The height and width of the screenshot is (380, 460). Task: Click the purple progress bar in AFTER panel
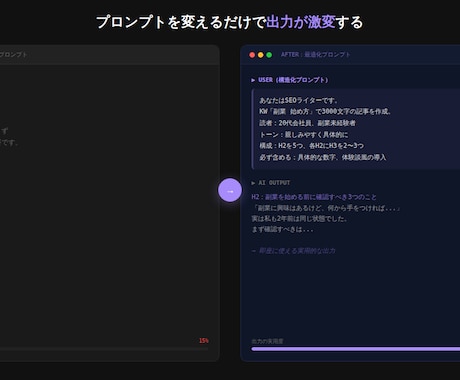point(356,349)
